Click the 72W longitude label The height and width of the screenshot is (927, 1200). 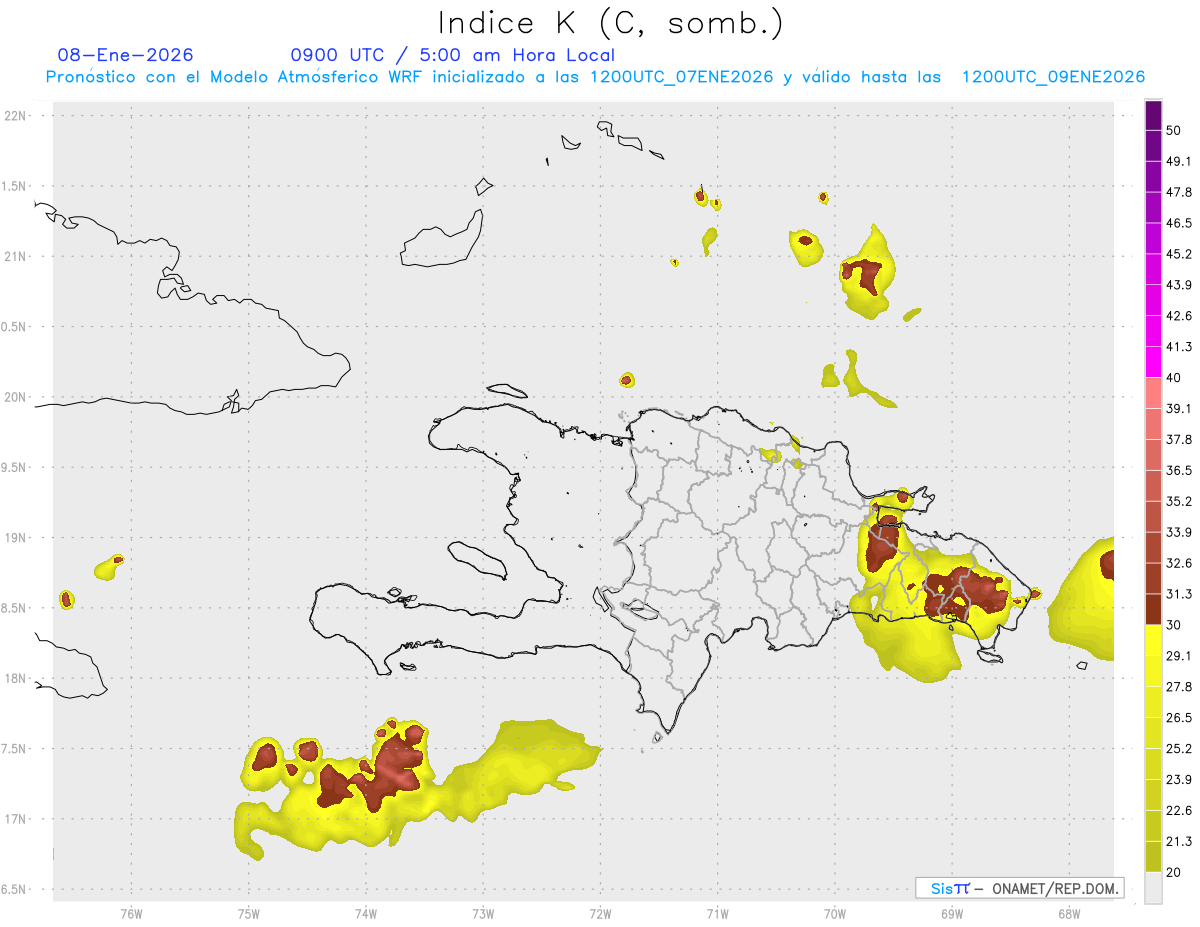coord(601,913)
